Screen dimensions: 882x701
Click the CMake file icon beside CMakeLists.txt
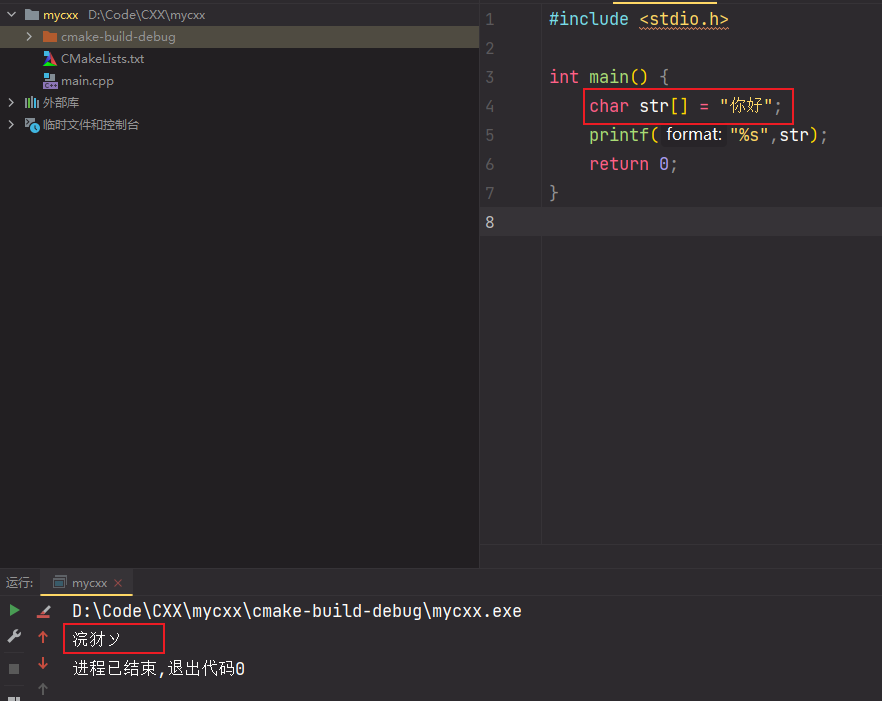tap(50, 59)
